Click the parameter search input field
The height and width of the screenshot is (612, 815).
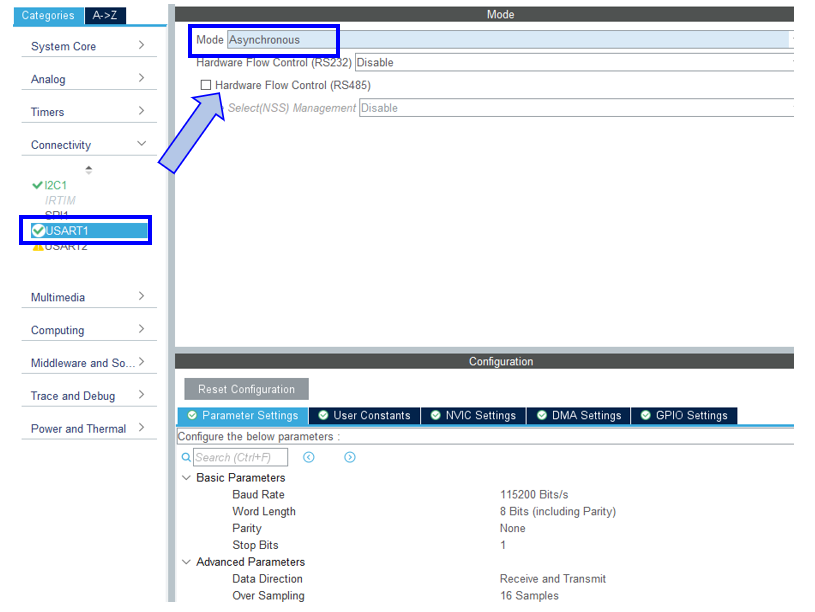click(x=240, y=457)
